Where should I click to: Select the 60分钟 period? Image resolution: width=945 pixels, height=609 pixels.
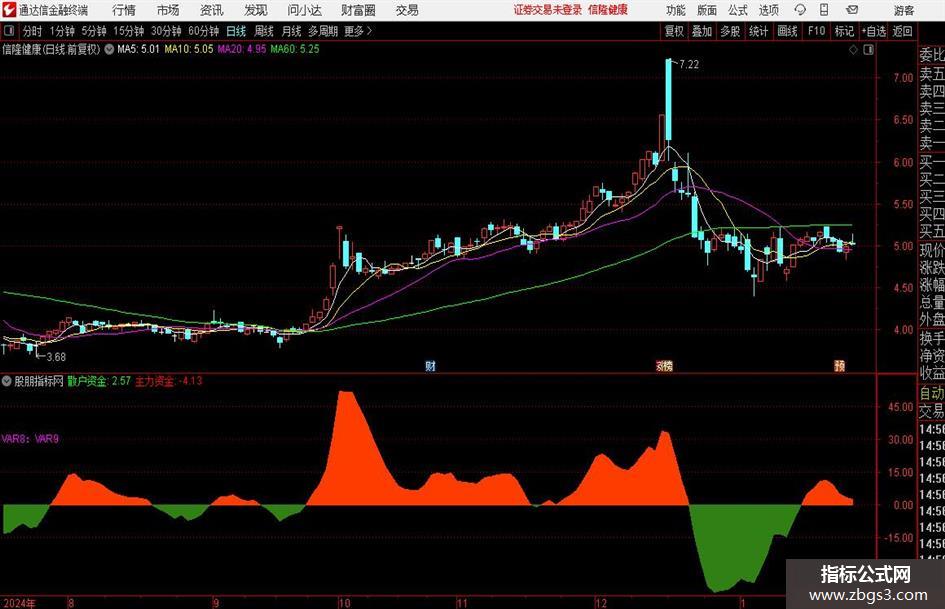pos(204,31)
